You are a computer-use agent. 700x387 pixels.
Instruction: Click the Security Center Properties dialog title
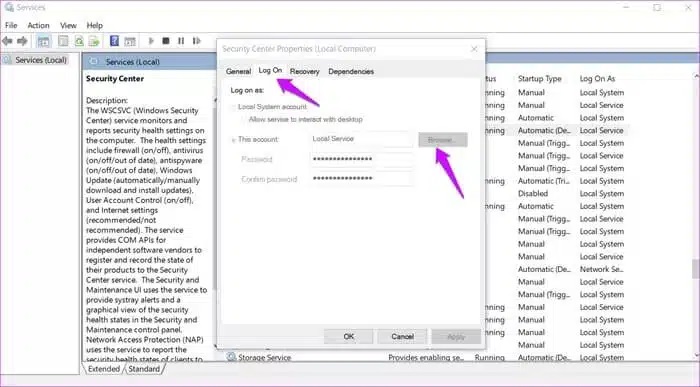click(299, 49)
